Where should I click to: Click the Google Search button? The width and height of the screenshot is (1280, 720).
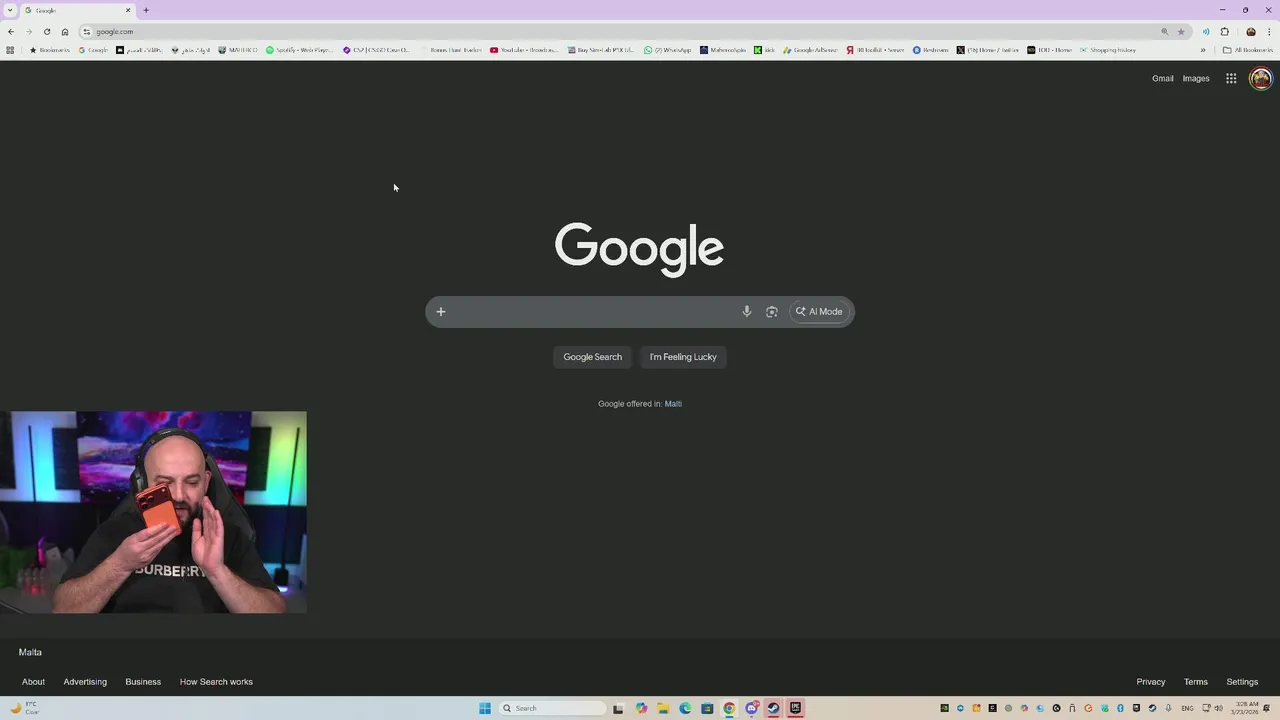point(592,357)
